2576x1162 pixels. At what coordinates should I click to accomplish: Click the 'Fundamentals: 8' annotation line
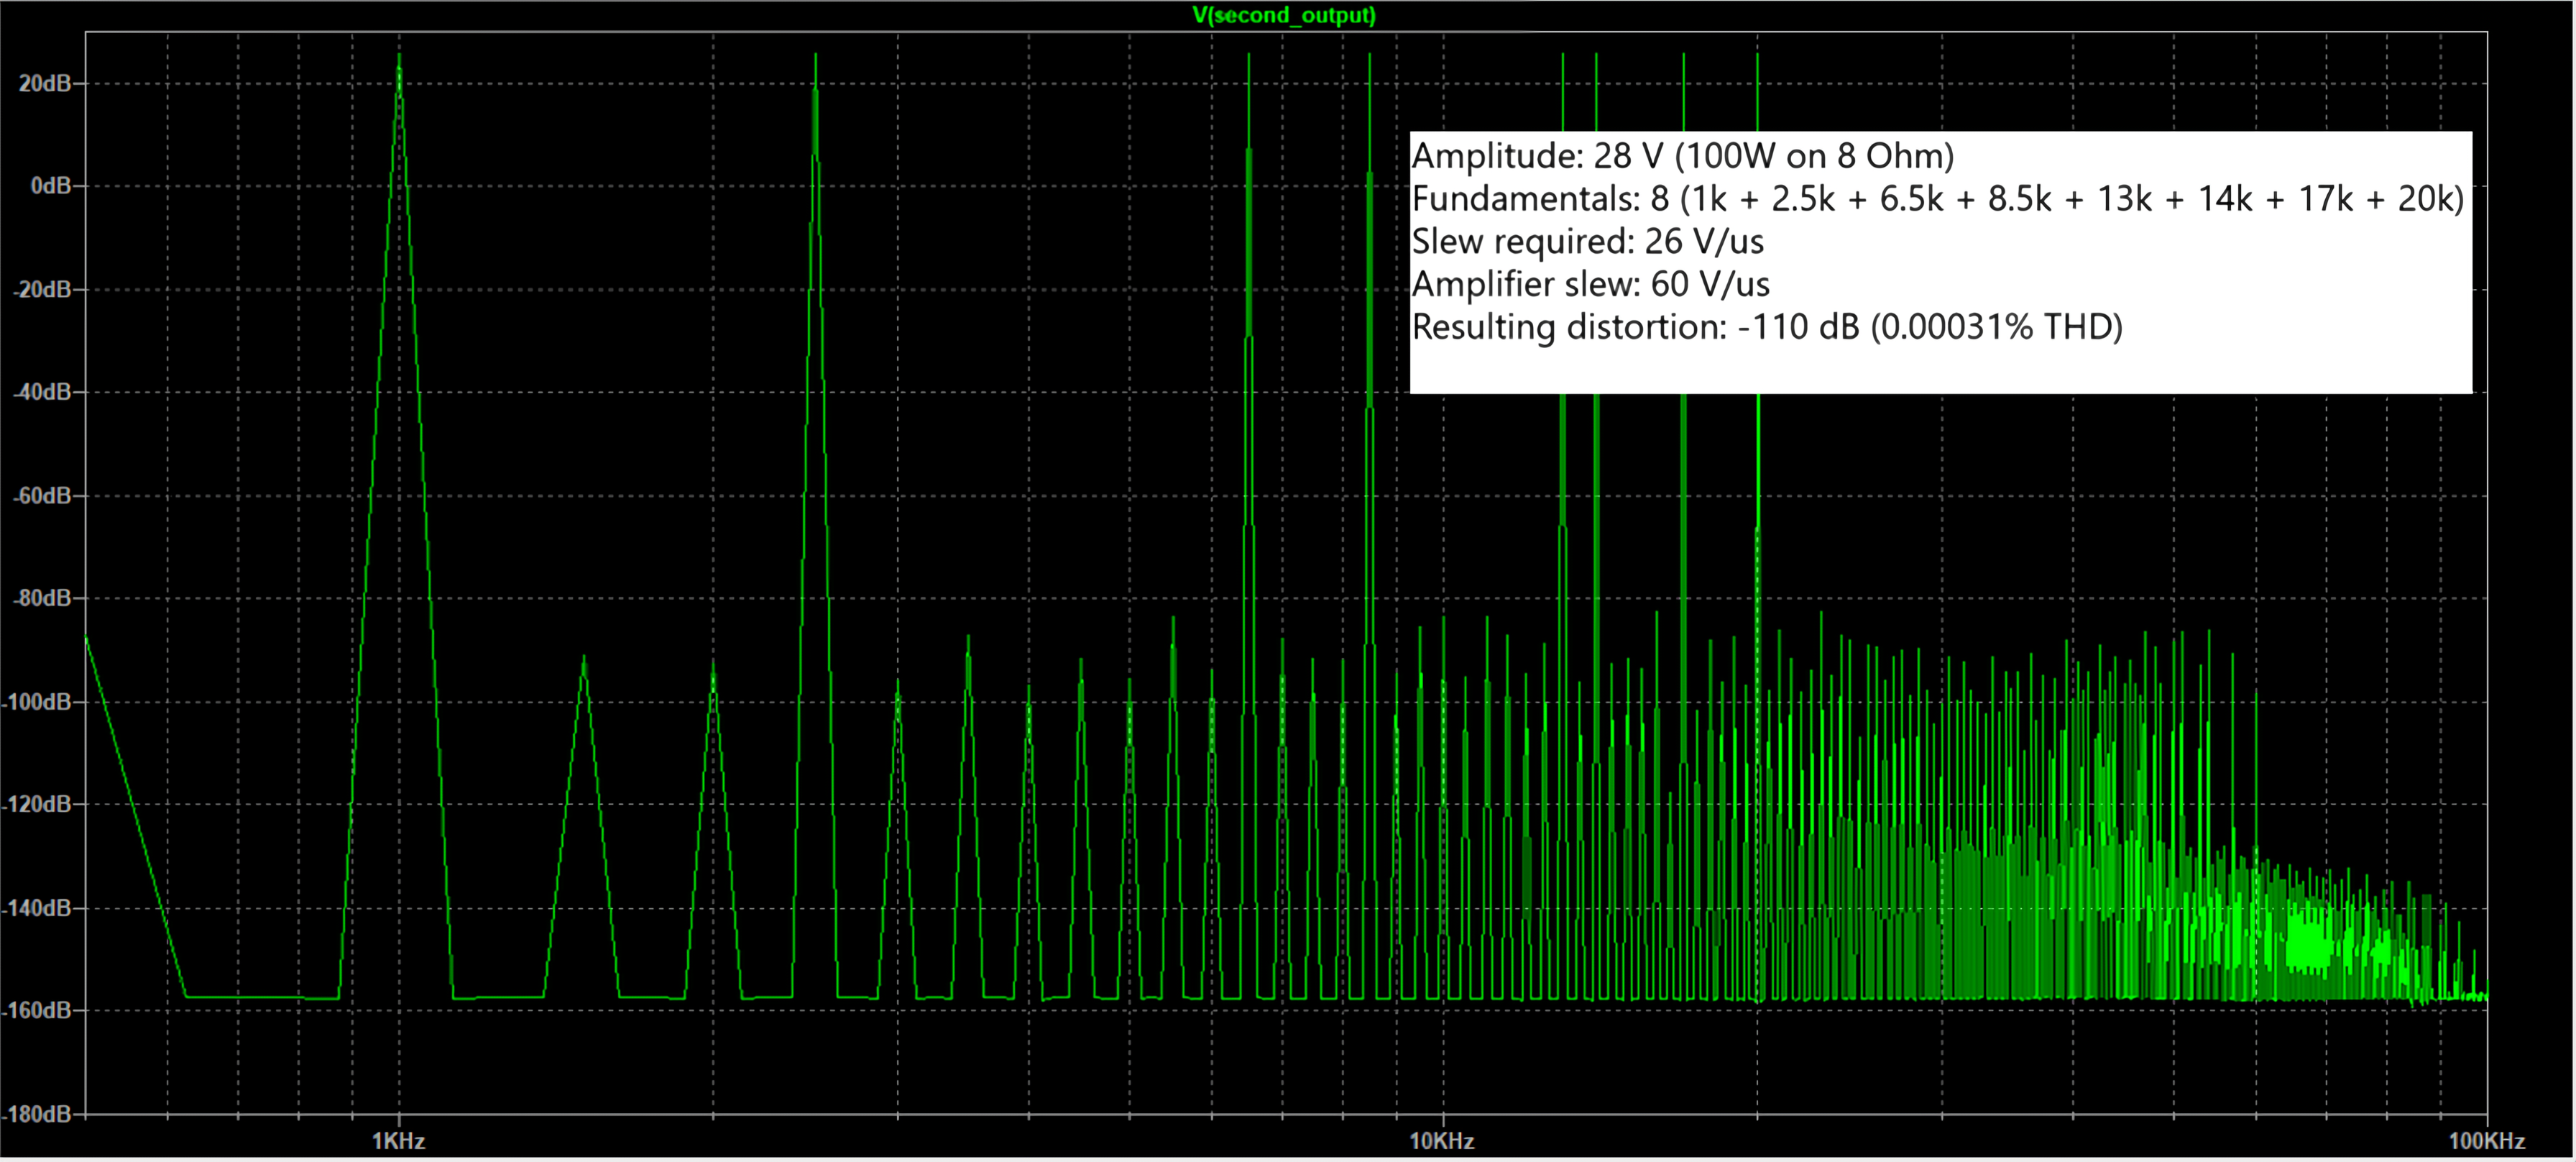pos(1938,199)
